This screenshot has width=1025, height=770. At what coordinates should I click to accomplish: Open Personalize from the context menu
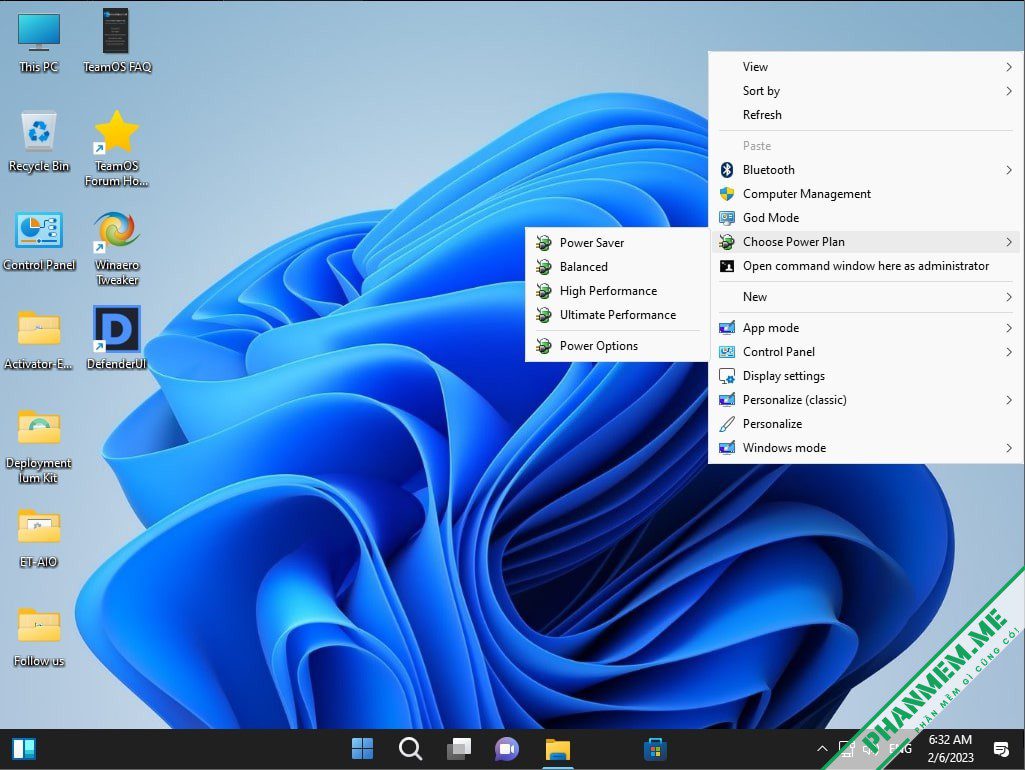coord(865,424)
